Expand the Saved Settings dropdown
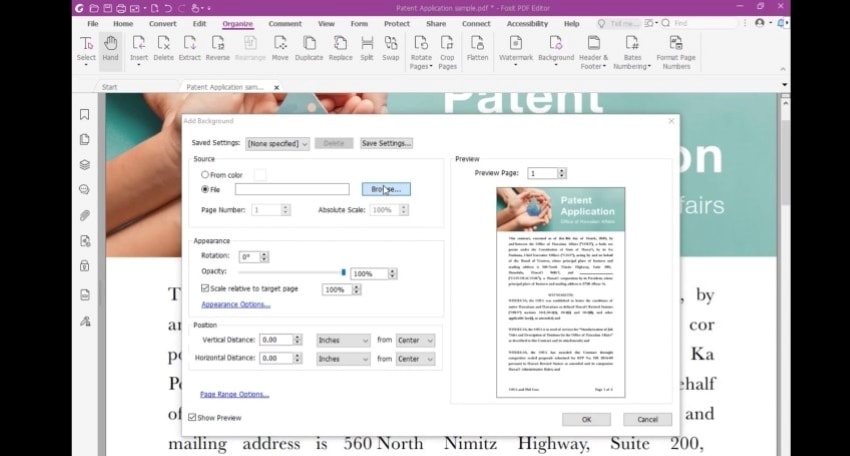The height and width of the screenshot is (456, 850). (278, 144)
